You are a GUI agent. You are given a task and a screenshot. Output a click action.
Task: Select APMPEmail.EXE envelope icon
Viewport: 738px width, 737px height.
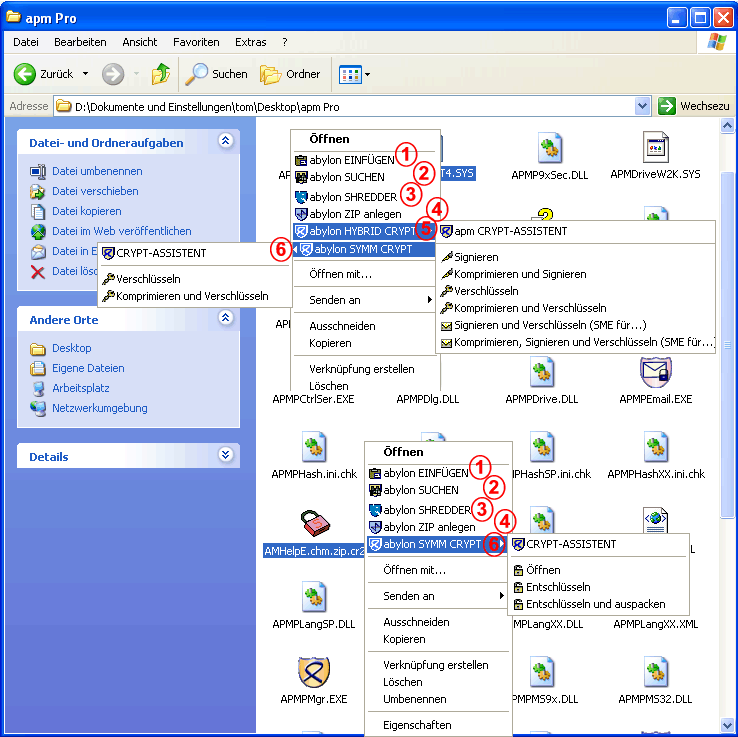(x=656, y=372)
